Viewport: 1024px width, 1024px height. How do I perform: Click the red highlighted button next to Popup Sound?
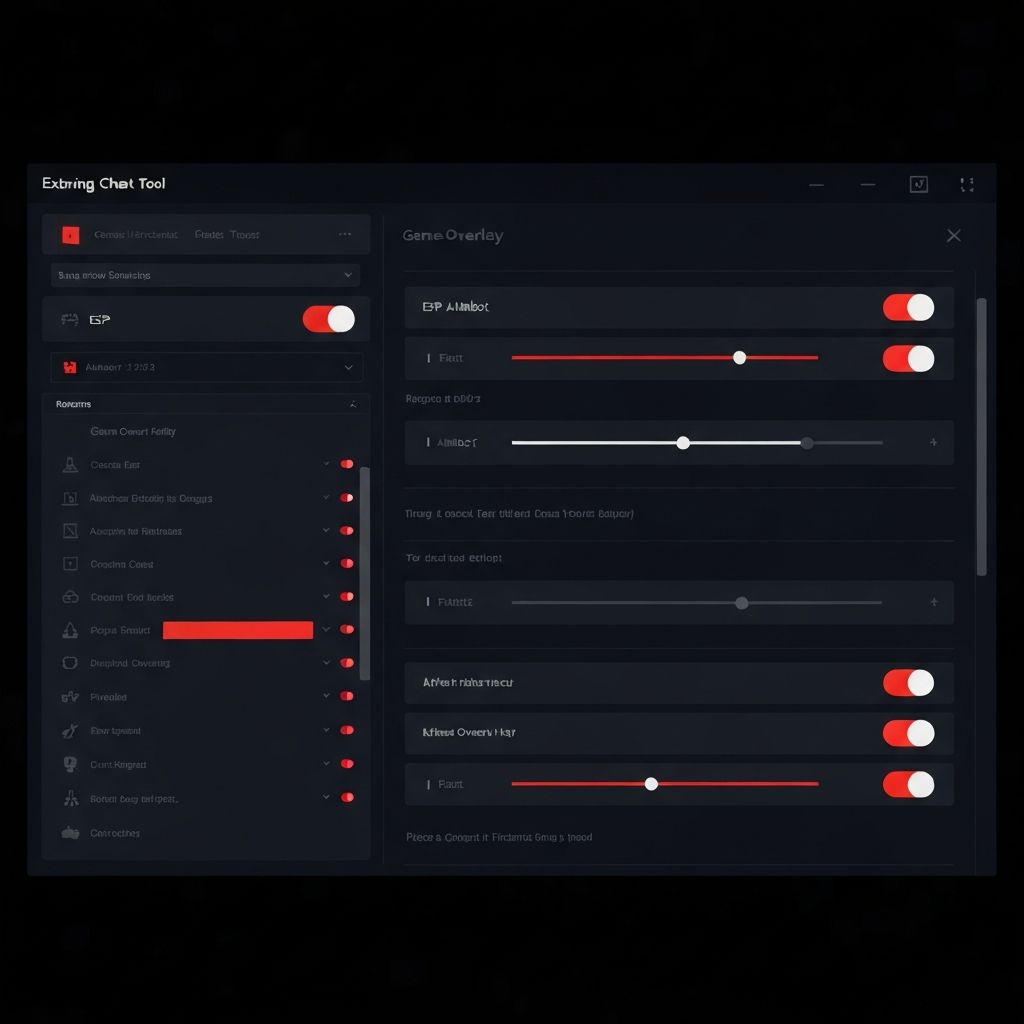[x=237, y=630]
